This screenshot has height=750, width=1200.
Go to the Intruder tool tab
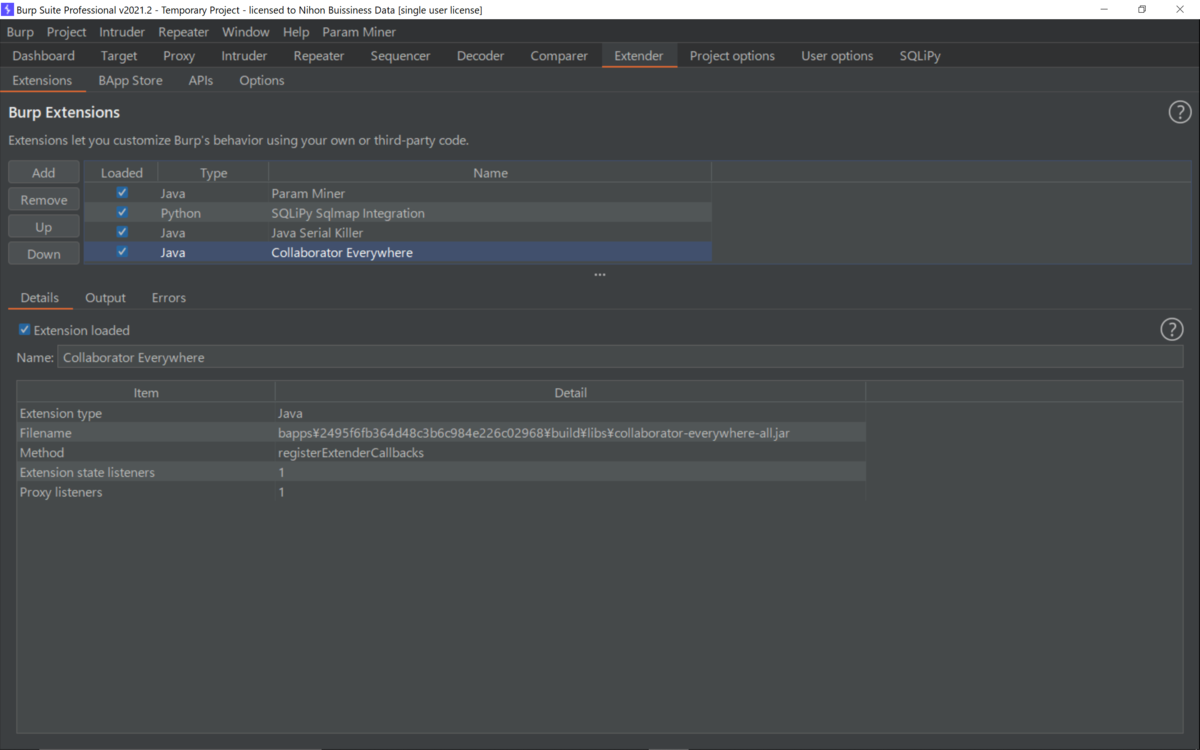(x=244, y=56)
